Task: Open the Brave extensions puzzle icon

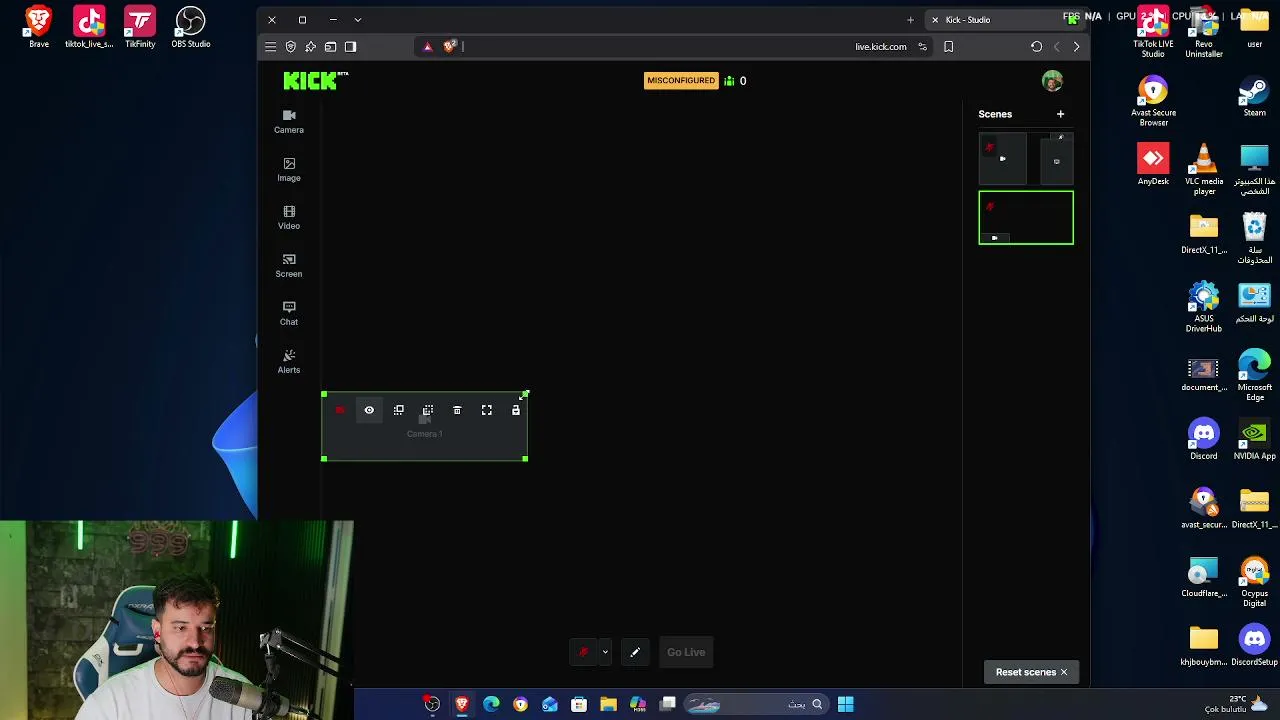Action: 311,47
